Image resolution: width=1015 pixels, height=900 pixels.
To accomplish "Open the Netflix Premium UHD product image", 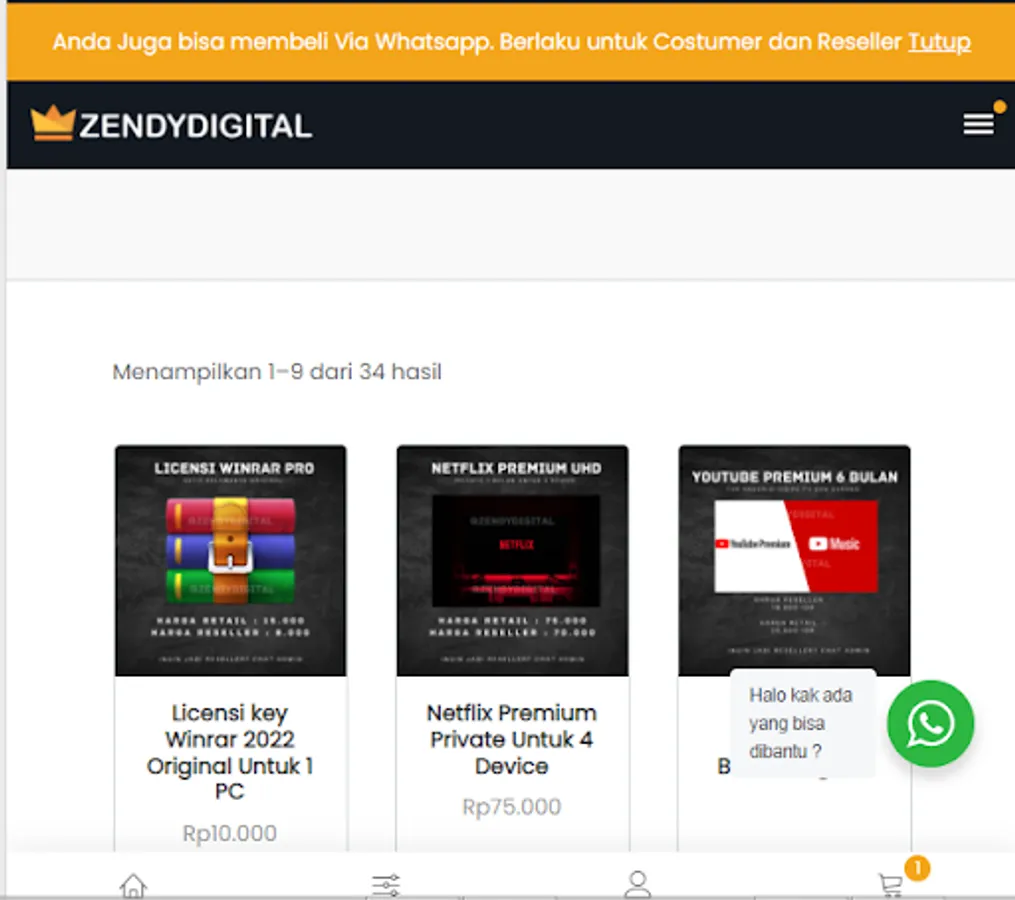I will coord(512,561).
